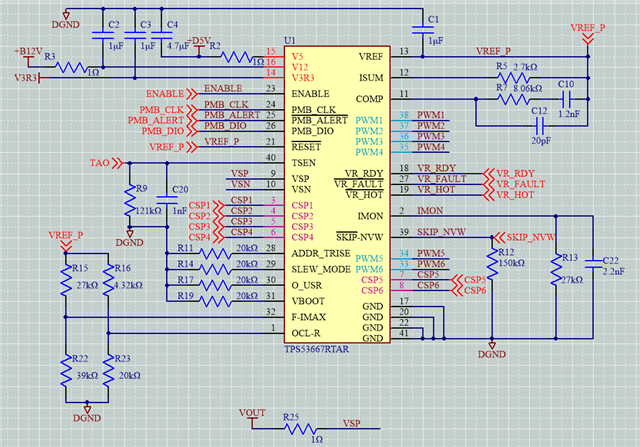Click the VR_RDY output port arrow
The width and height of the screenshot is (640, 447).
(x=489, y=173)
